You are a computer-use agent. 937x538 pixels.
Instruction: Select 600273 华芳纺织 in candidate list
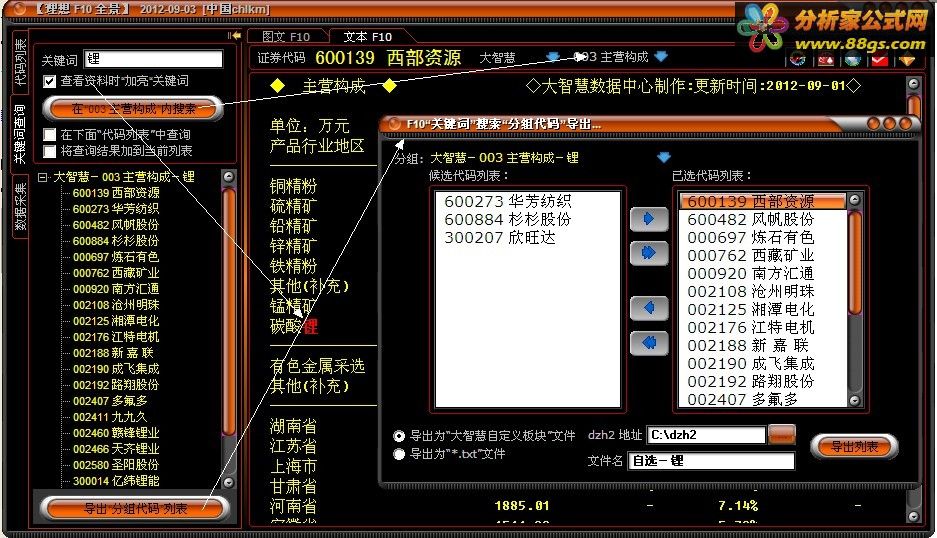pyautogui.click(x=508, y=201)
